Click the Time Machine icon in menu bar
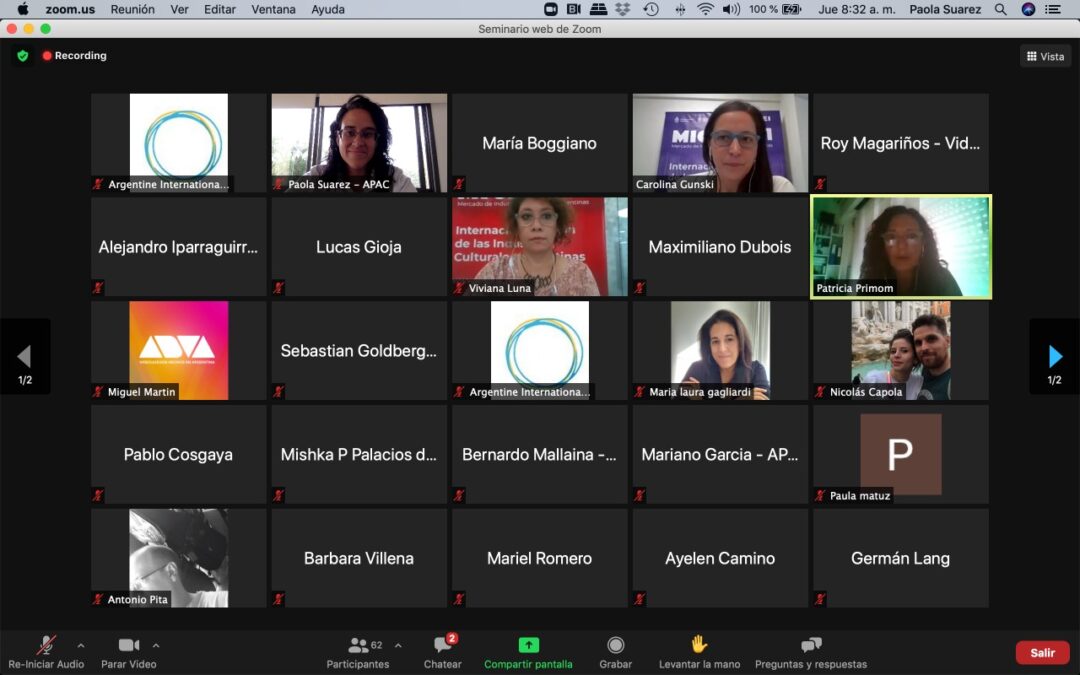The height and width of the screenshot is (675, 1080). (651, 9)
